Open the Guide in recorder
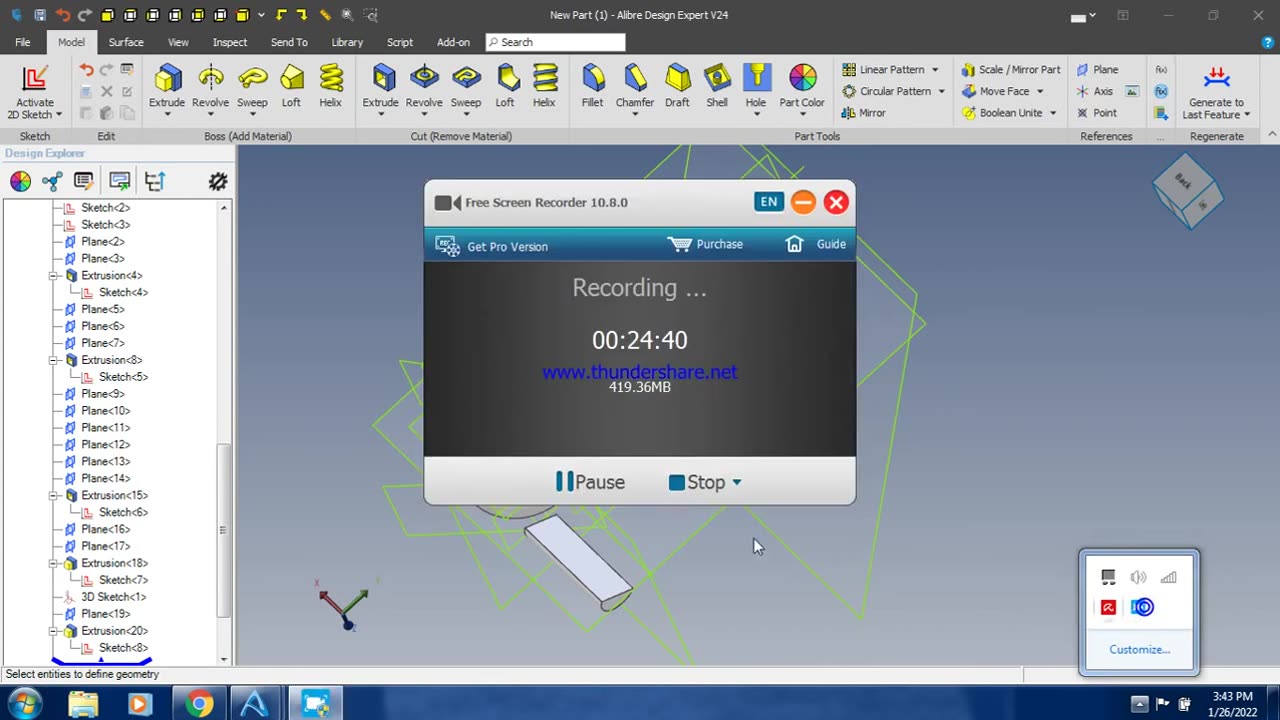 pos(816,244)
